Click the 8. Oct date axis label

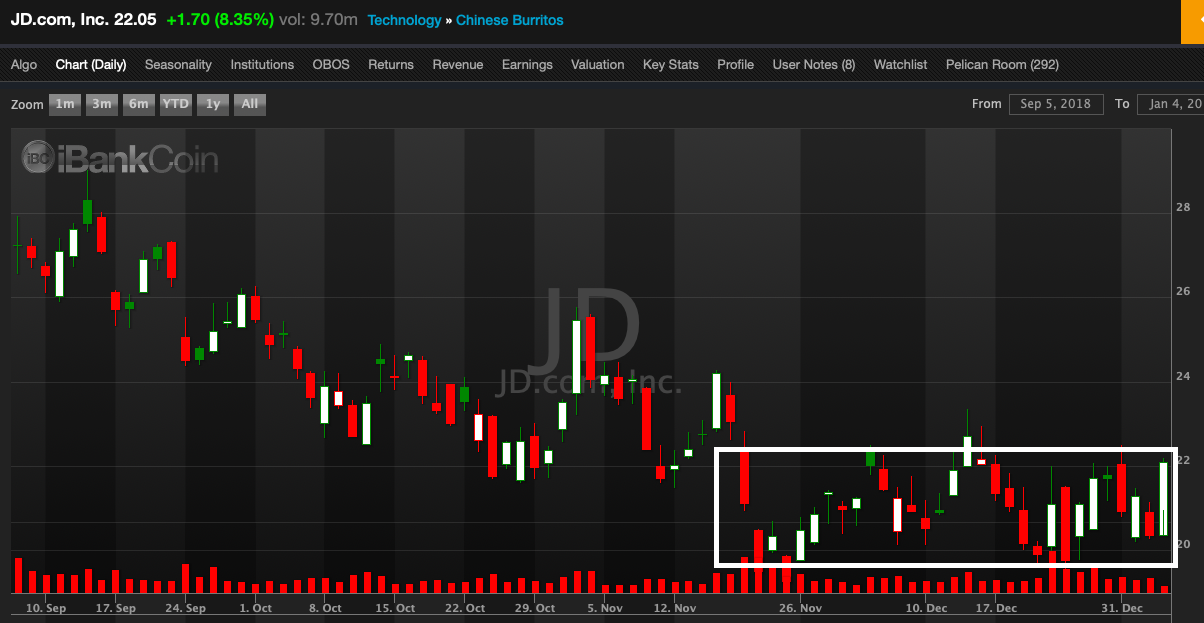[x=326, y=608]
